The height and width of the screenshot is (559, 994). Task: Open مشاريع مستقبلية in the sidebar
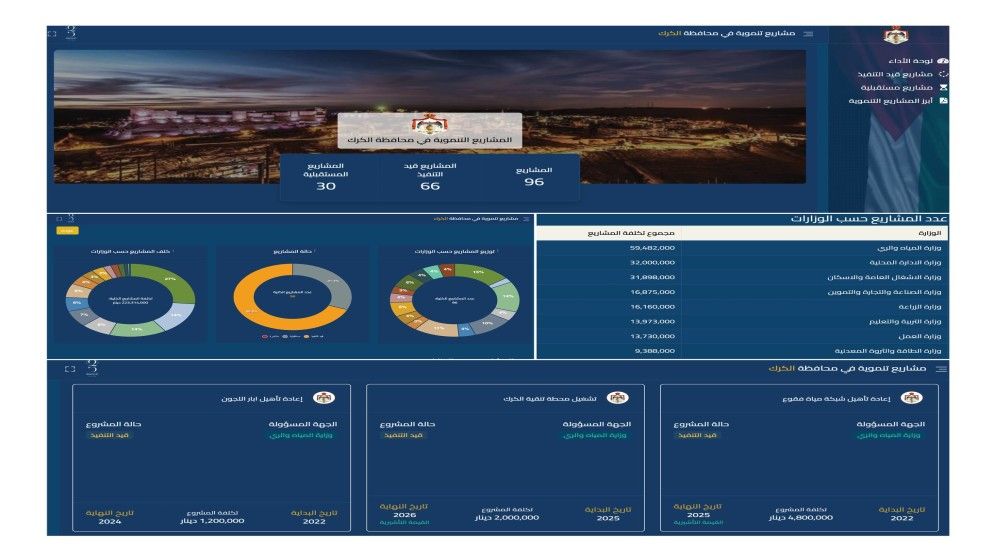click(x=896, y=87)
